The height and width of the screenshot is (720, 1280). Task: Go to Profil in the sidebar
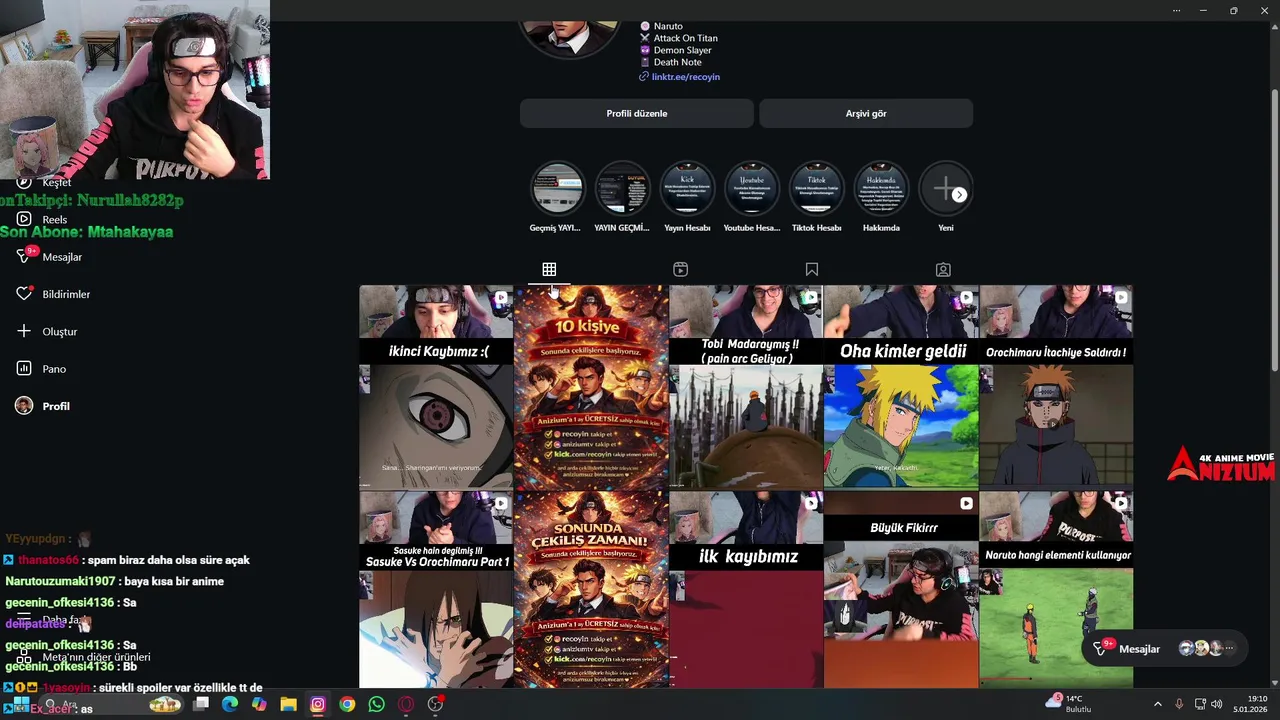click(x=43, y=406)
